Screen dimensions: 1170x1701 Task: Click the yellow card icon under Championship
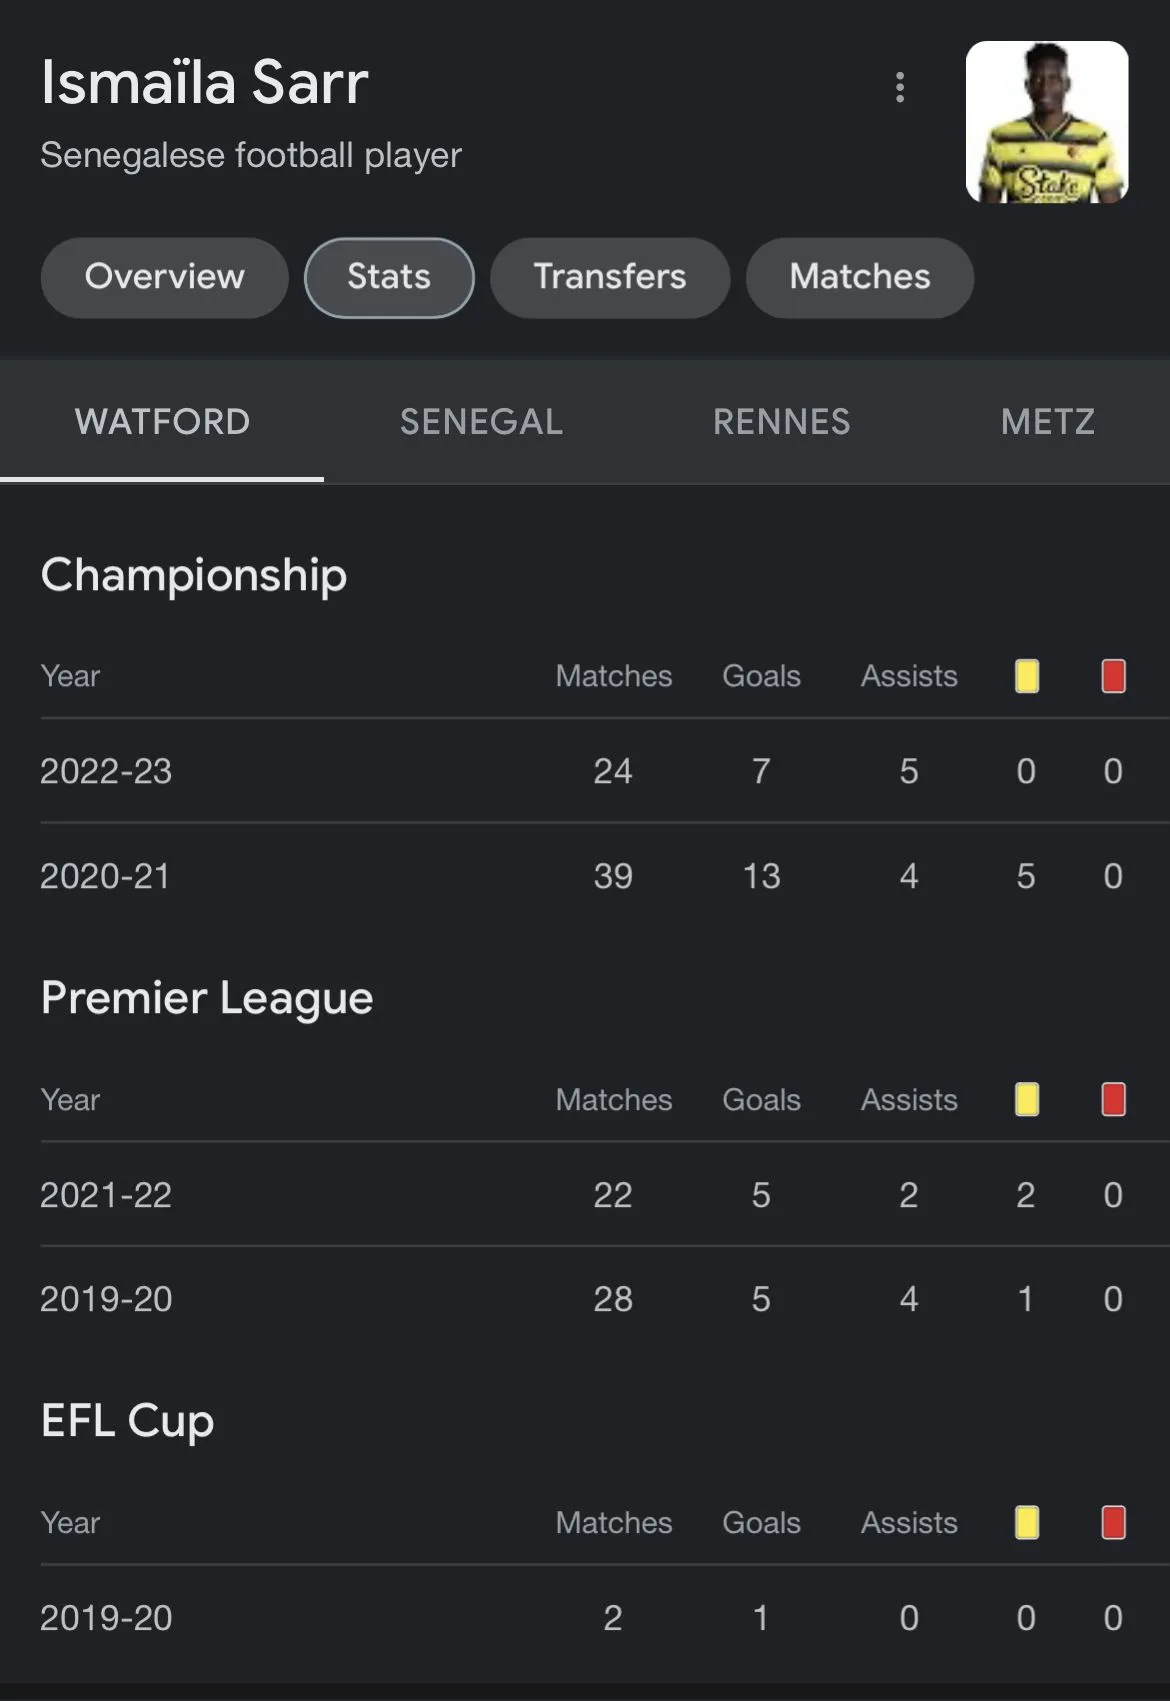[x=1026, y=676]
